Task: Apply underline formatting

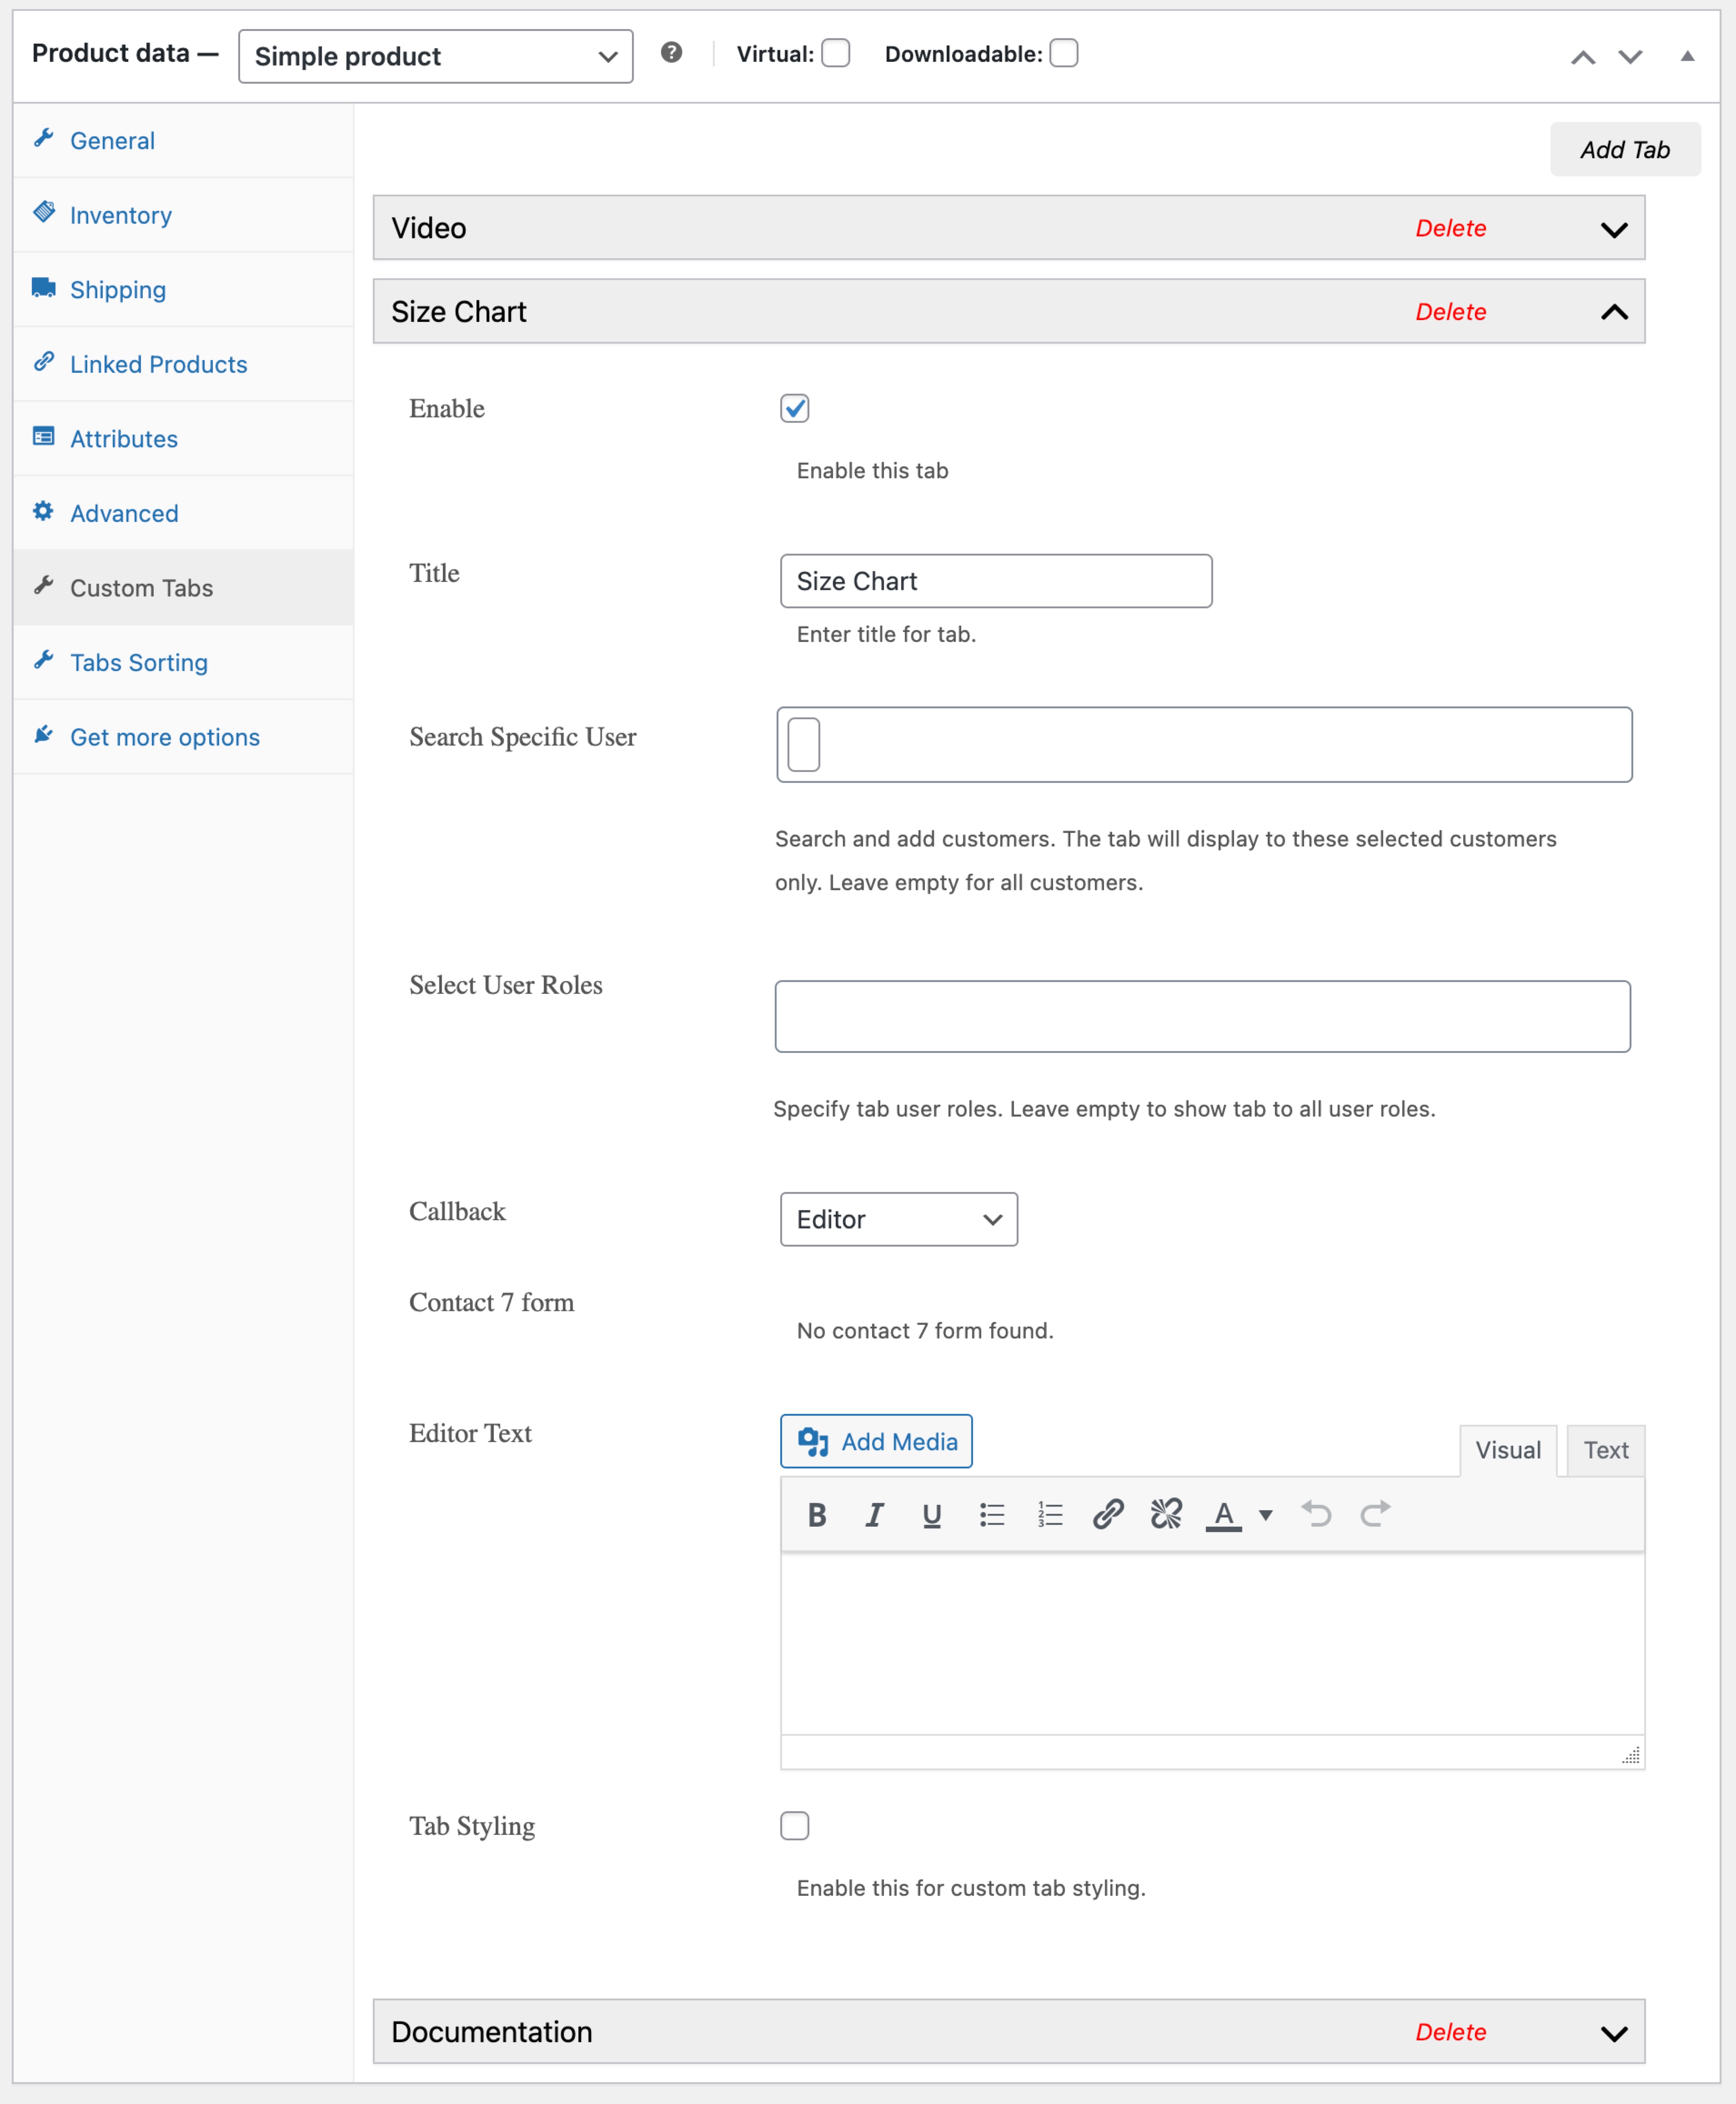Action: (931, 1514)
